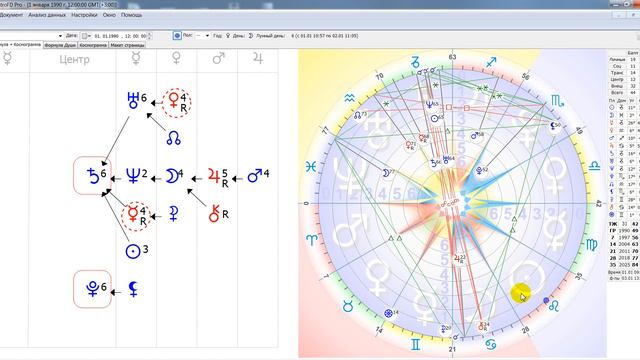
Task: Switch to the Космограмма tab
Action: point(93,45)
